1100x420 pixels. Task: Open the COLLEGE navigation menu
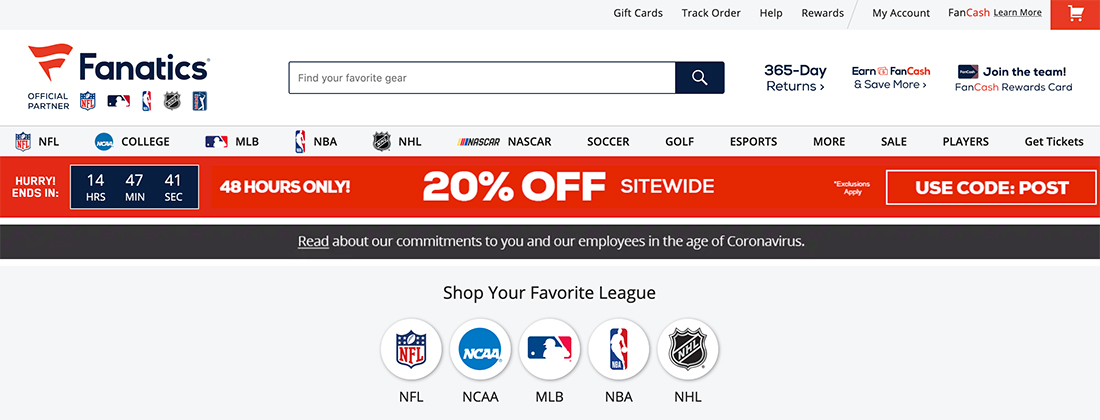click(133, 142)
